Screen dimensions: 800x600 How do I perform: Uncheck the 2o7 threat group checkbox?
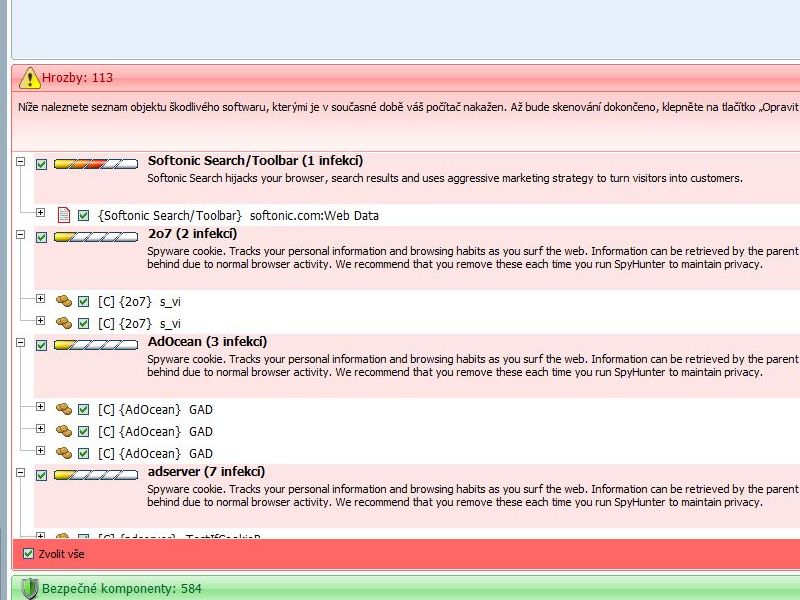[41, 237]
